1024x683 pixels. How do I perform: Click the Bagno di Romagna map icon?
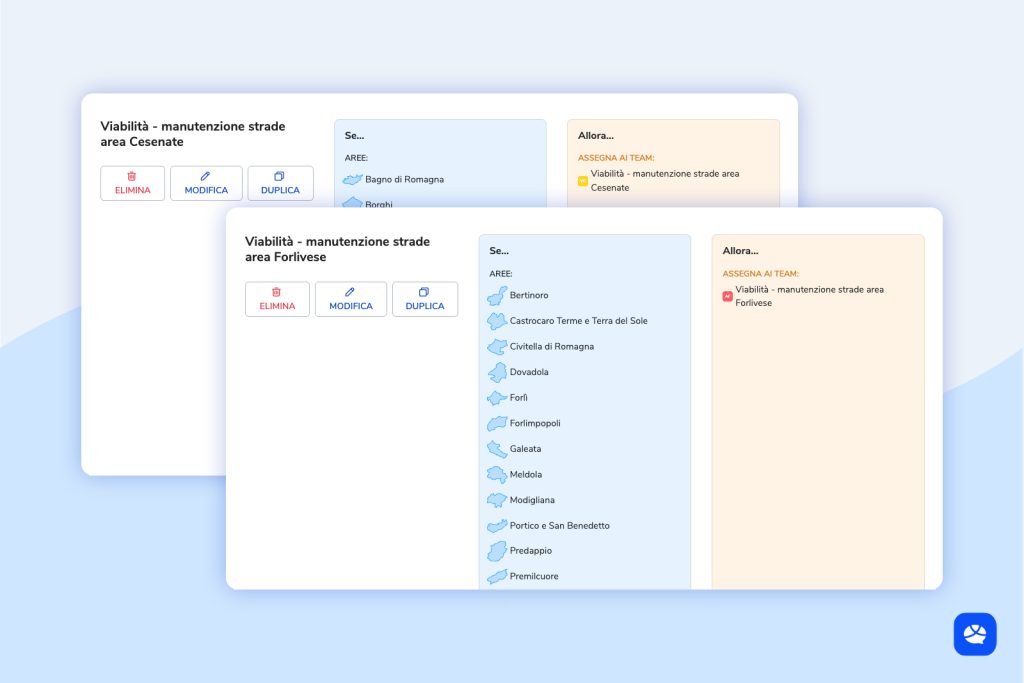tap(353, 180)
